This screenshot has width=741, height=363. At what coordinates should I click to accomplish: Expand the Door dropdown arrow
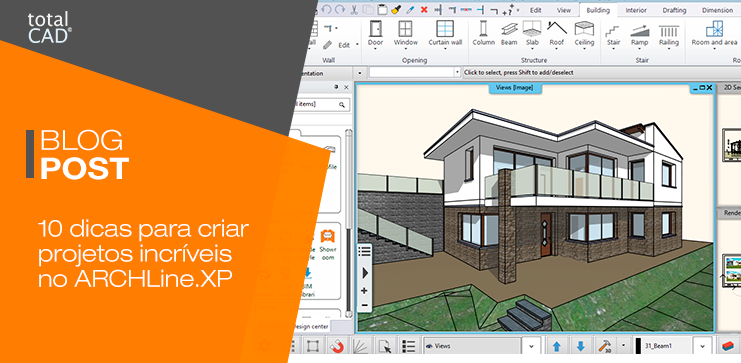376,48
